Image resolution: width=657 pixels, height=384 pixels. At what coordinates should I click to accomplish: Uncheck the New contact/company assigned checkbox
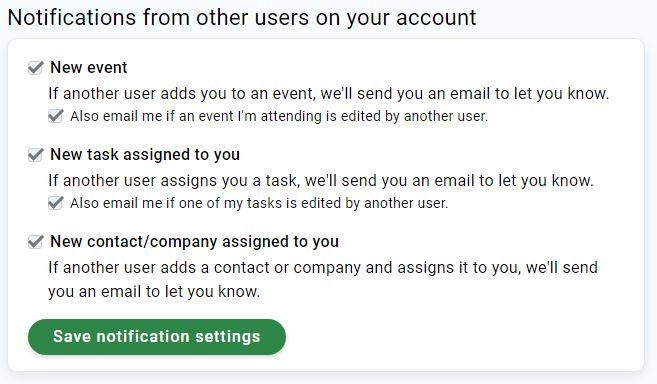click(x=36, y=242)
